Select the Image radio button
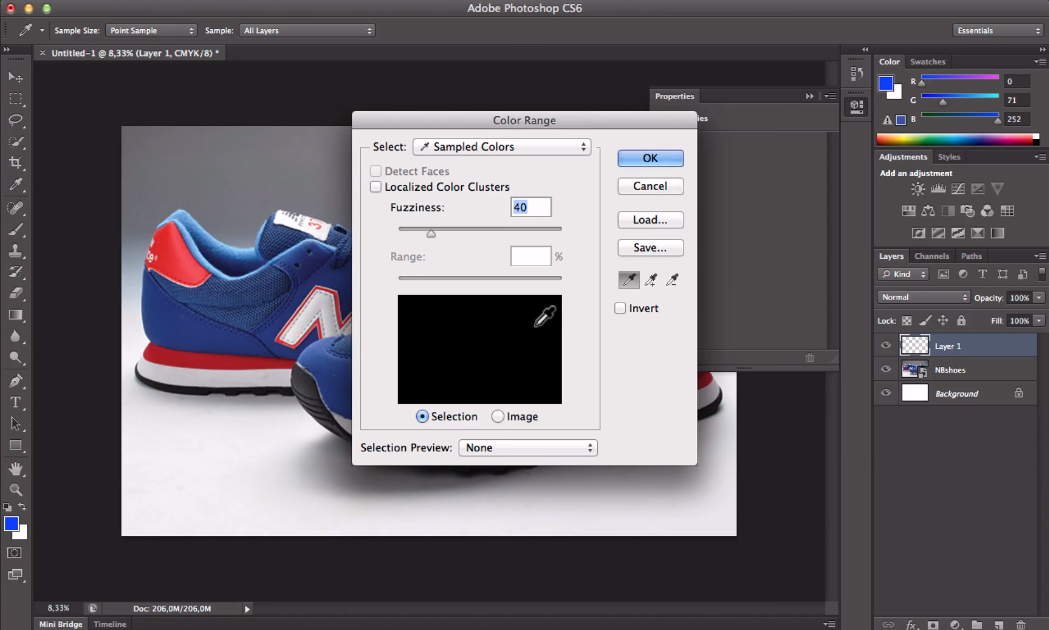Image resolution: width=1049 pixels, height=630 pixels. 498,417
